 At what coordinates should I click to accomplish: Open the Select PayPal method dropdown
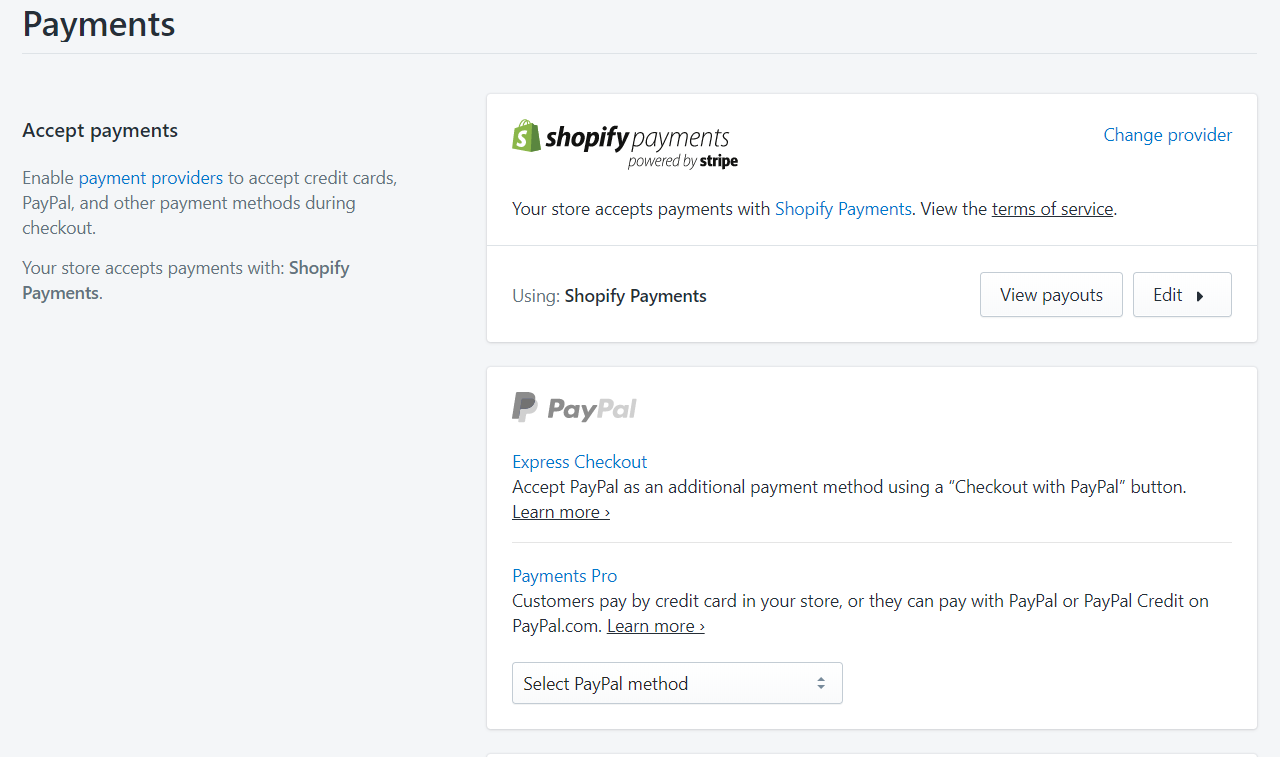677,683
